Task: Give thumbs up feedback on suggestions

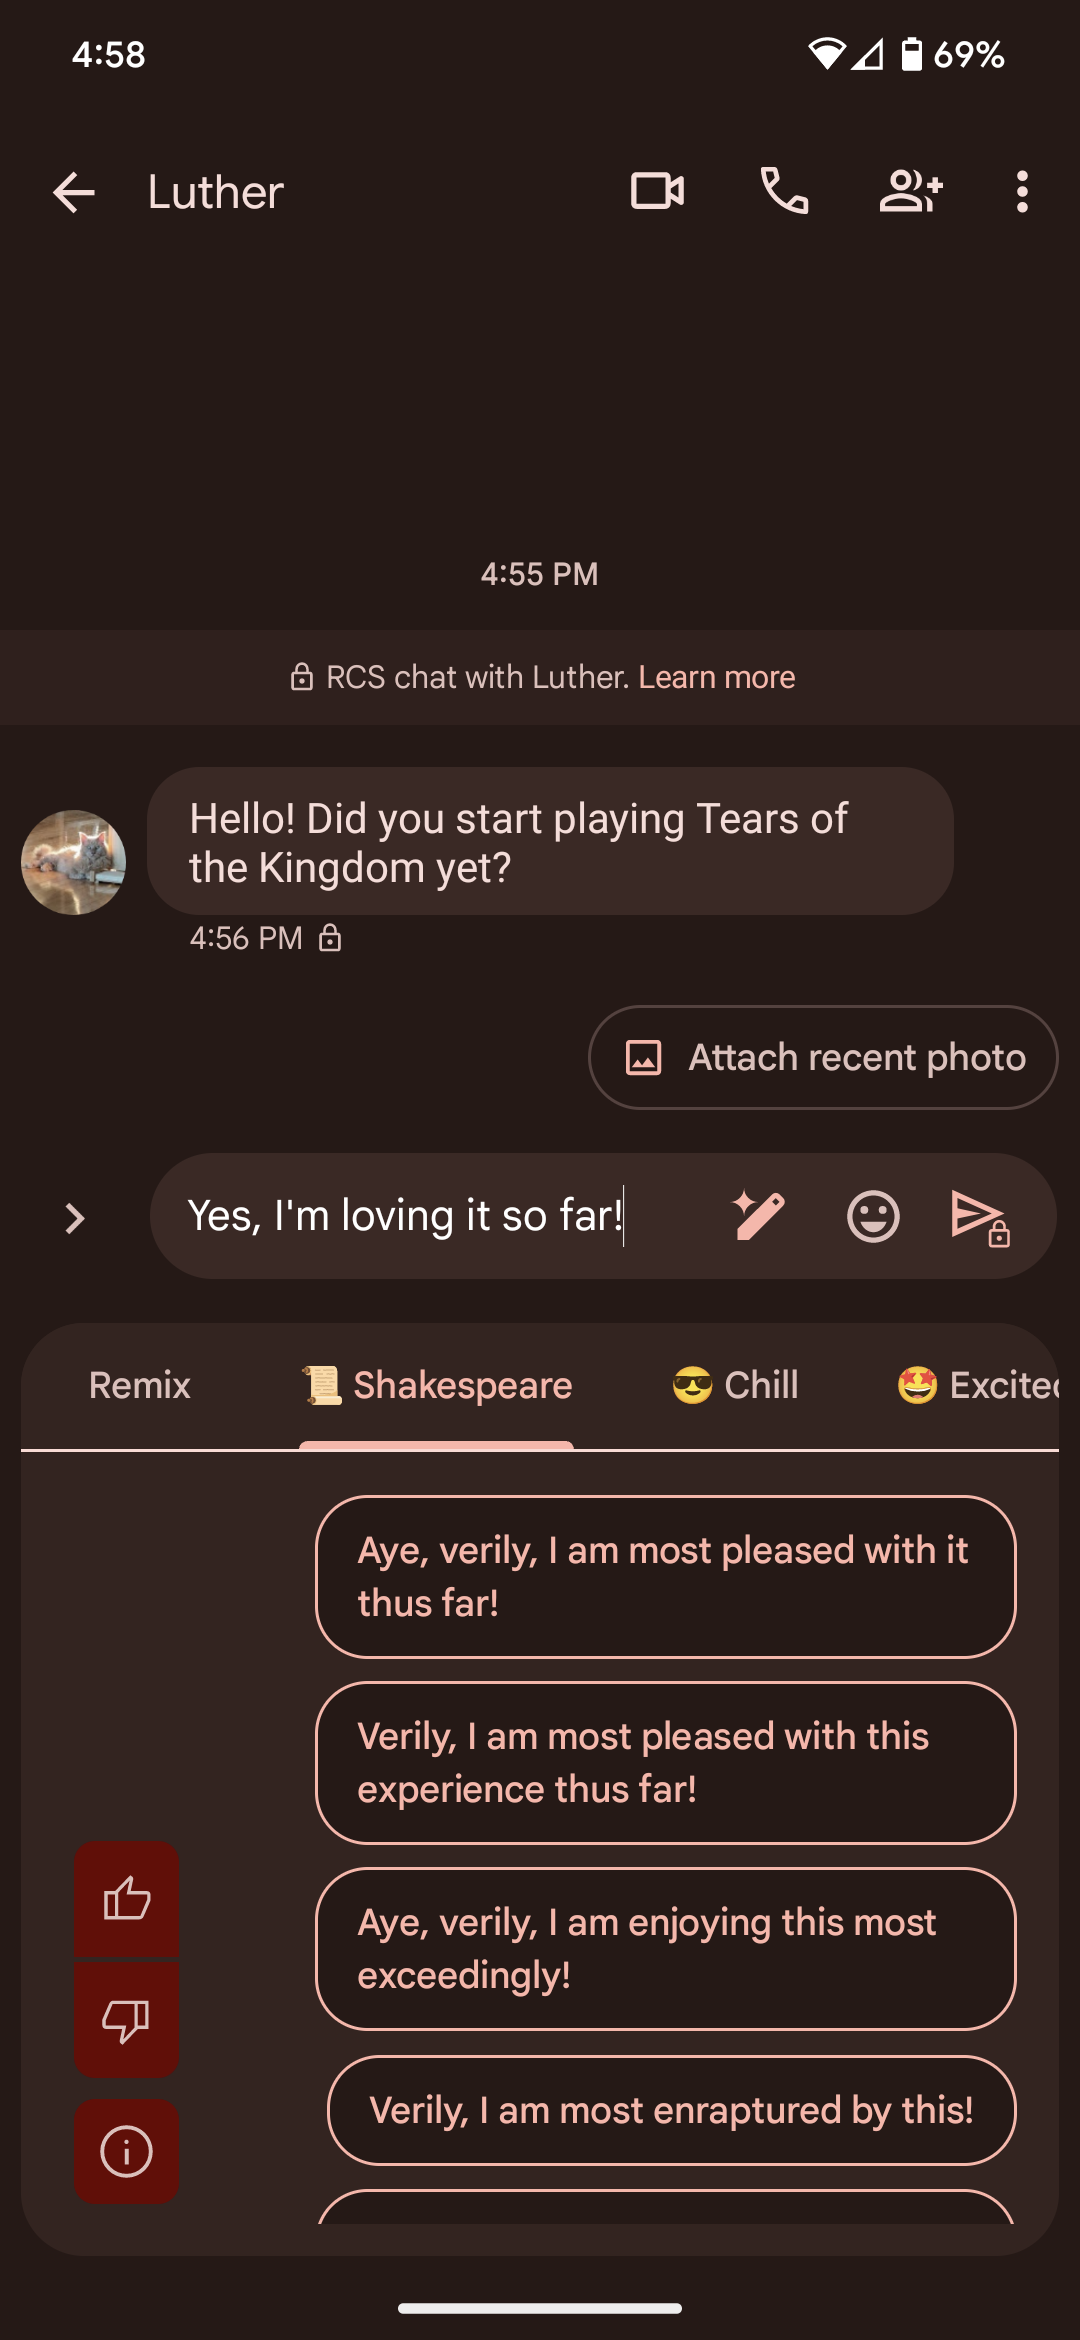Action: [x=127, y=1898]
